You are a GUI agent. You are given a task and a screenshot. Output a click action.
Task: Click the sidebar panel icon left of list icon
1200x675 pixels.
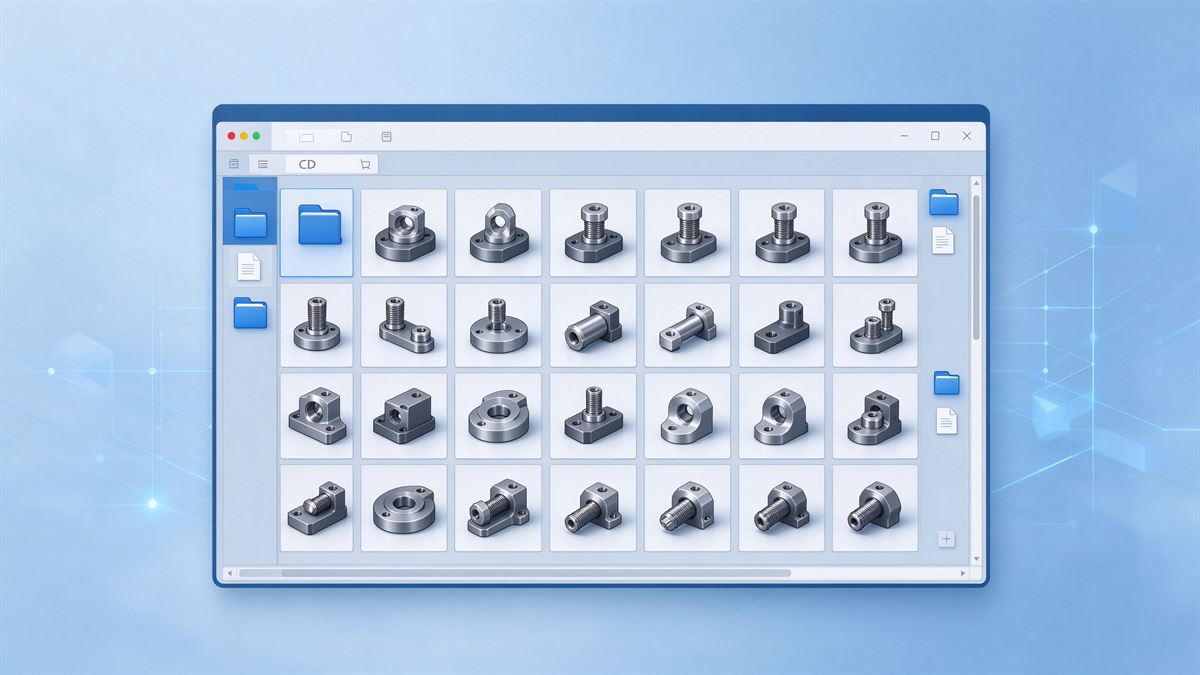pyautogui.click(x=234, y=164)
